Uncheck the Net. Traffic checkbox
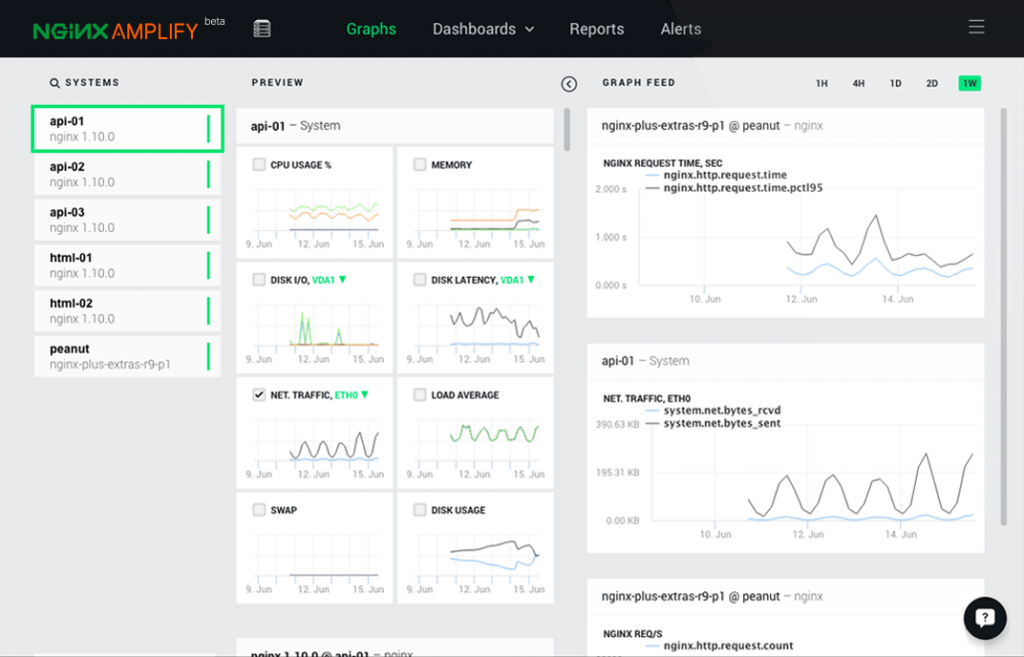The width and height of the screenshot is (1024, 657). (259, 394)
